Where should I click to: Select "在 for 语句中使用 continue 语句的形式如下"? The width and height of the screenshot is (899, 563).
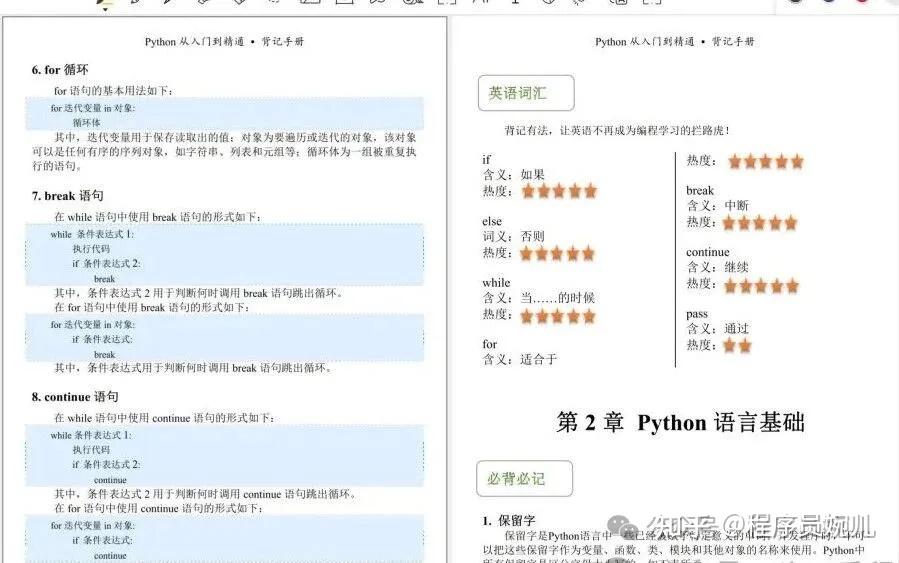[x=157, y=509]
